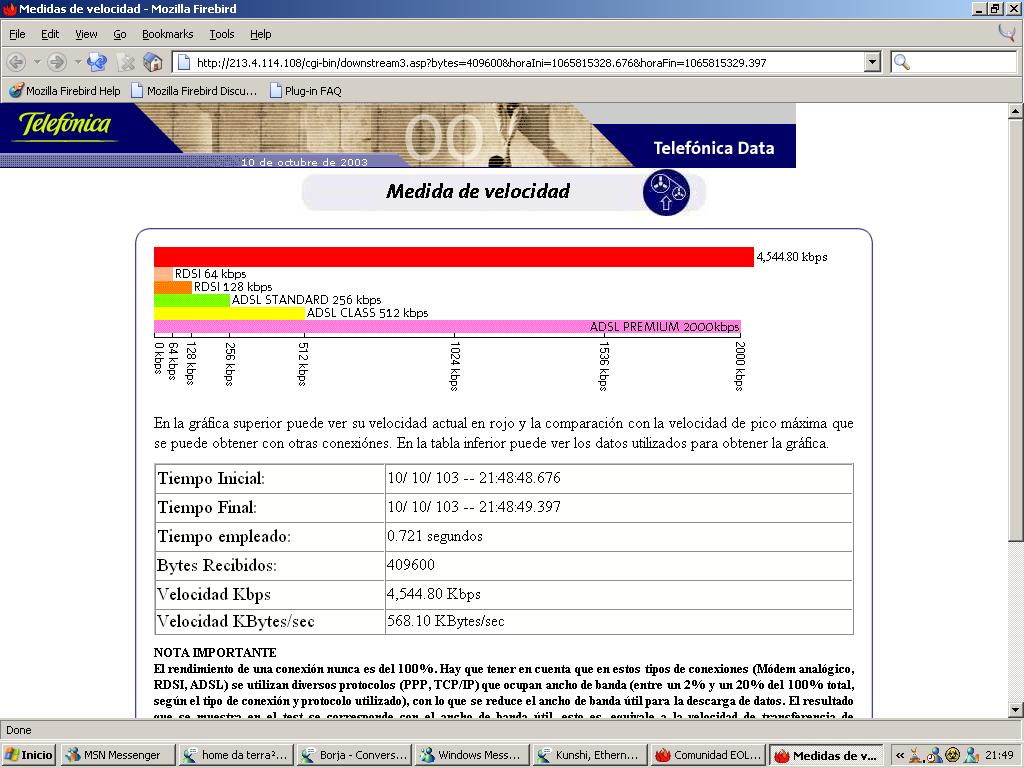The height and width of the screenshot is (768, 1024).
Task: Click the Firebird throbber logo
Action: pyautogui.click(x=1006, y=33)
